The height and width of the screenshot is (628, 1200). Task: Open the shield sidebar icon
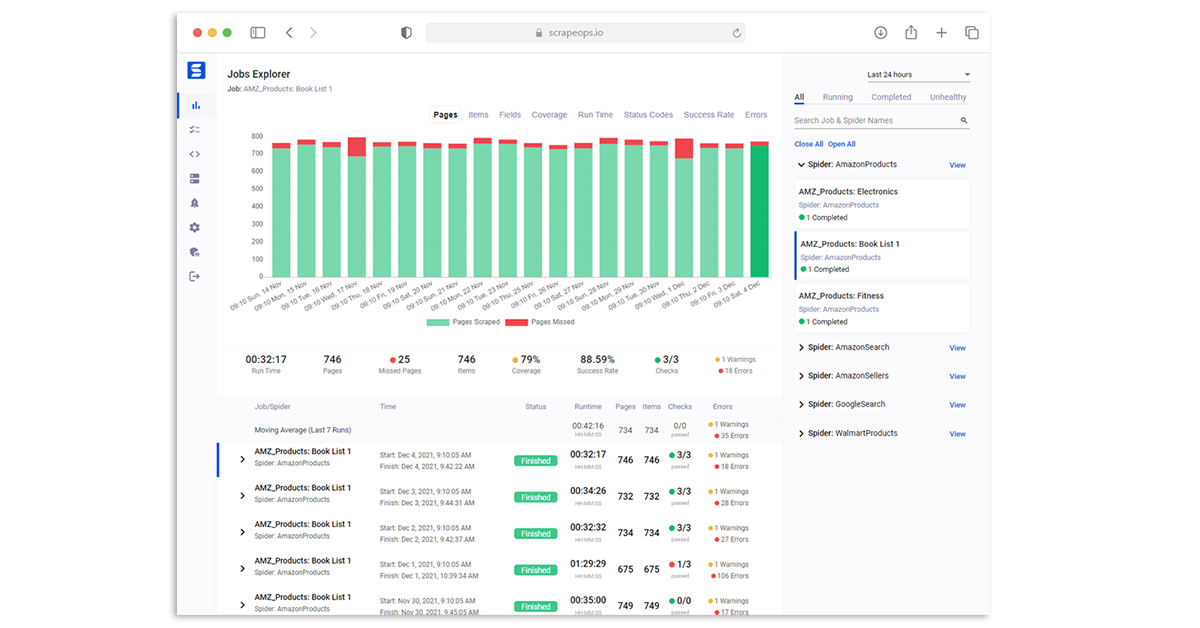pyautogui.click(x=195, y=252)
